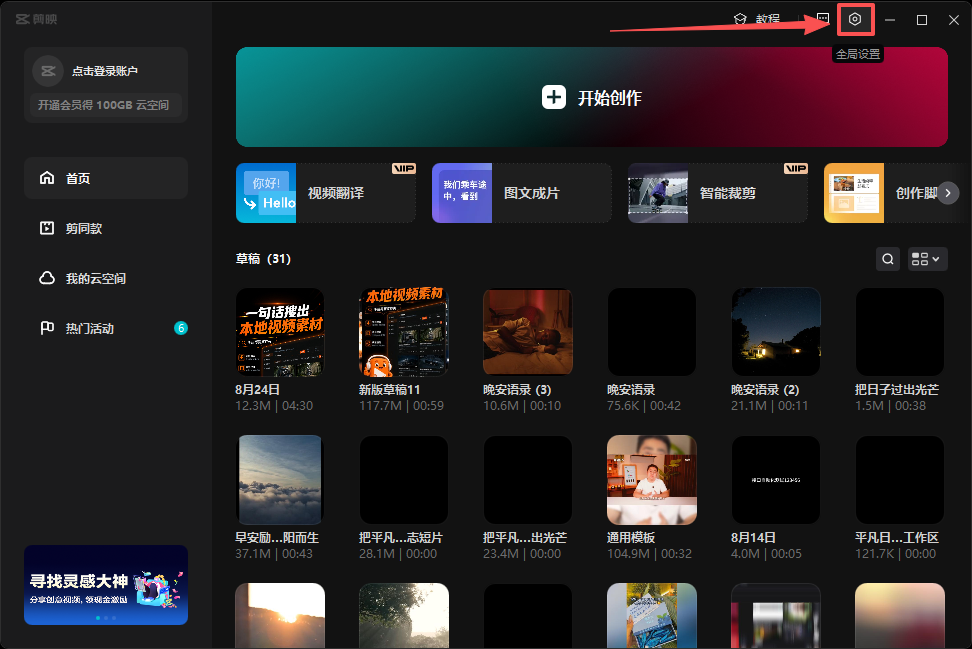Open 热门活动 in the sidebar
The width and height of the screenshot is (972, 649).
[x=106, y=328]
